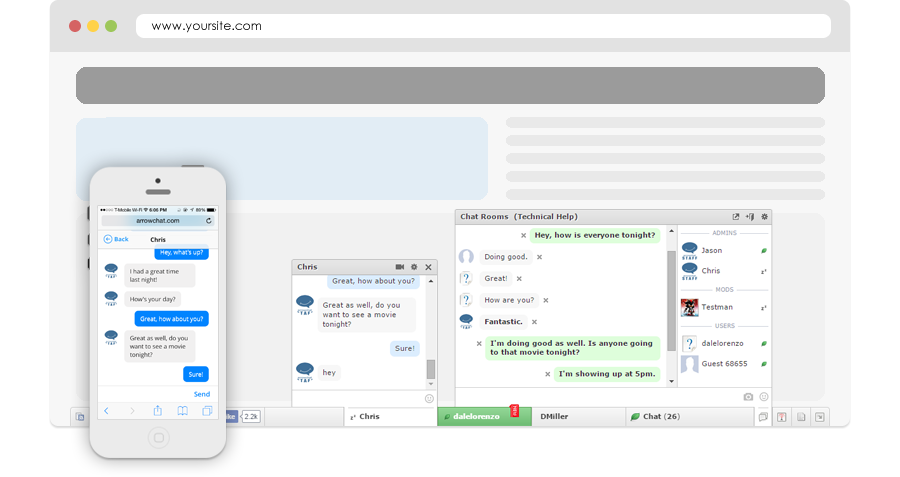Click the up arrow on the Chat Rooms scrollbar
This screenshot has height=477, width=900.
point(671,231)
